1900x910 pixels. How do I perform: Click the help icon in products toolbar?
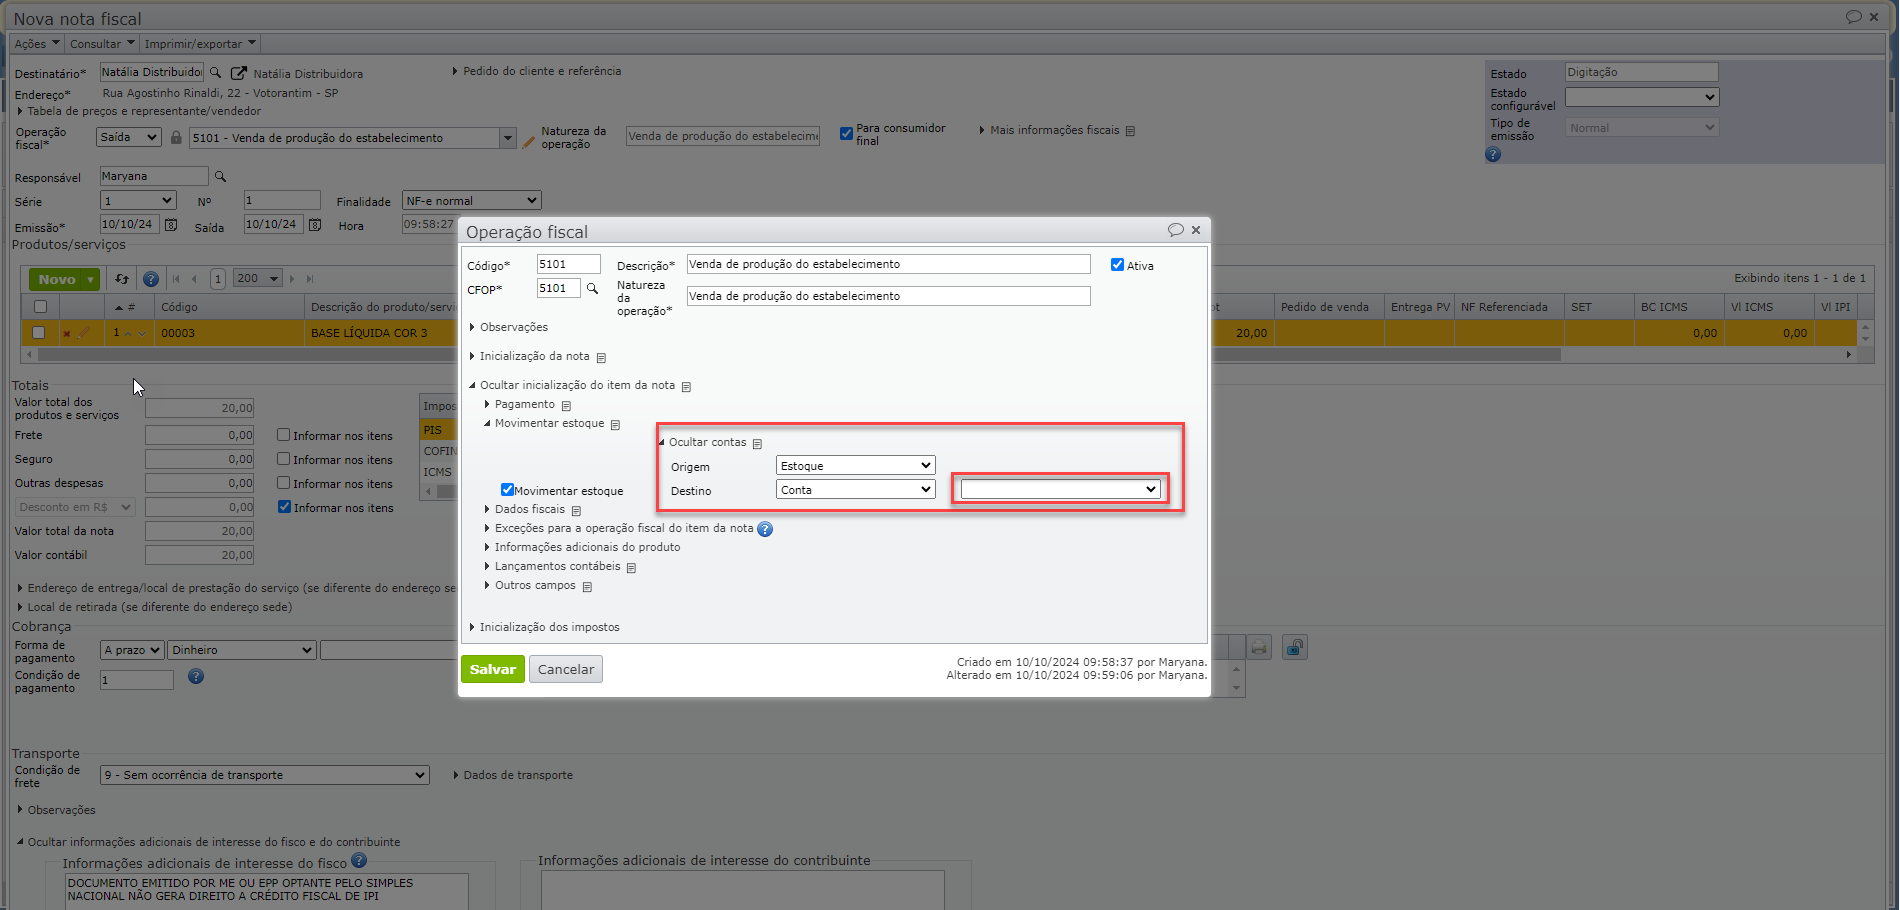pyautogui.click(x=151, y=279)
